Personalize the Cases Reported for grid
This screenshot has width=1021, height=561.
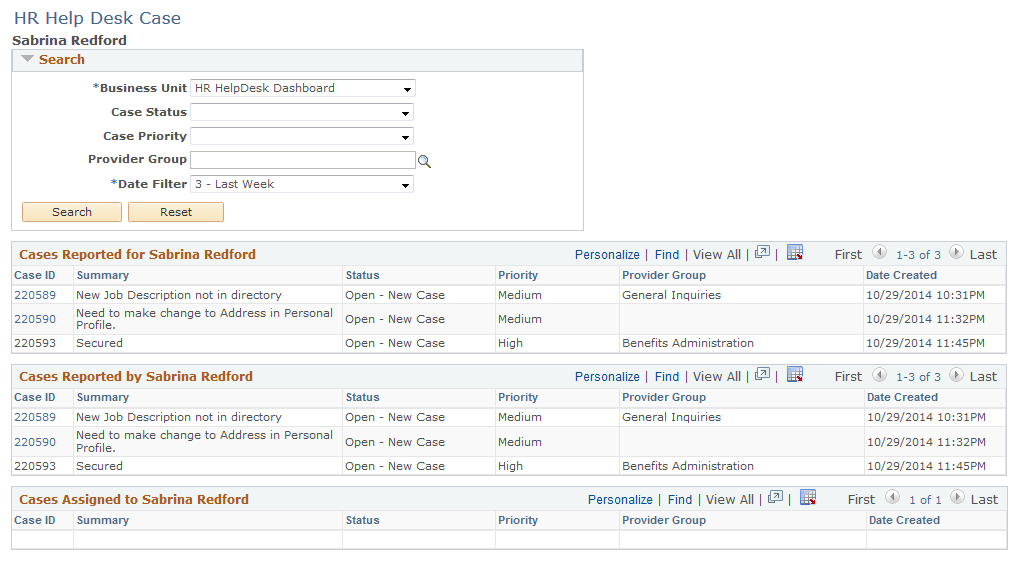tap(607, 254)
